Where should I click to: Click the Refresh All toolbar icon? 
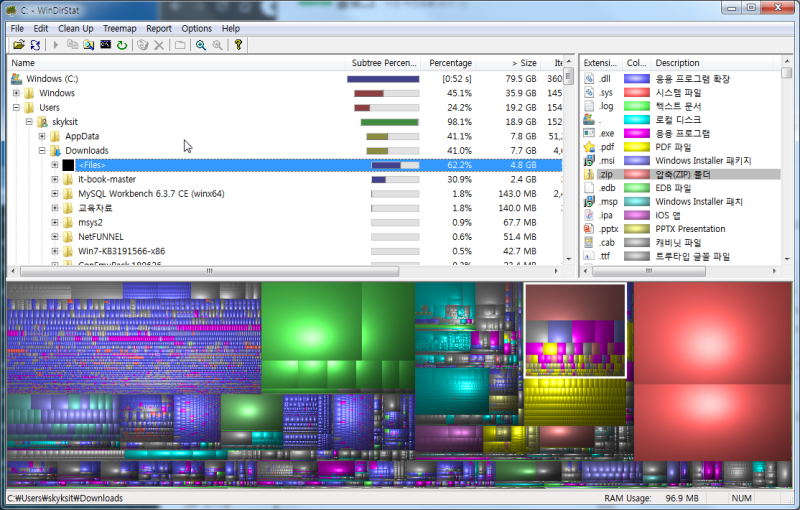coord(35,45)
